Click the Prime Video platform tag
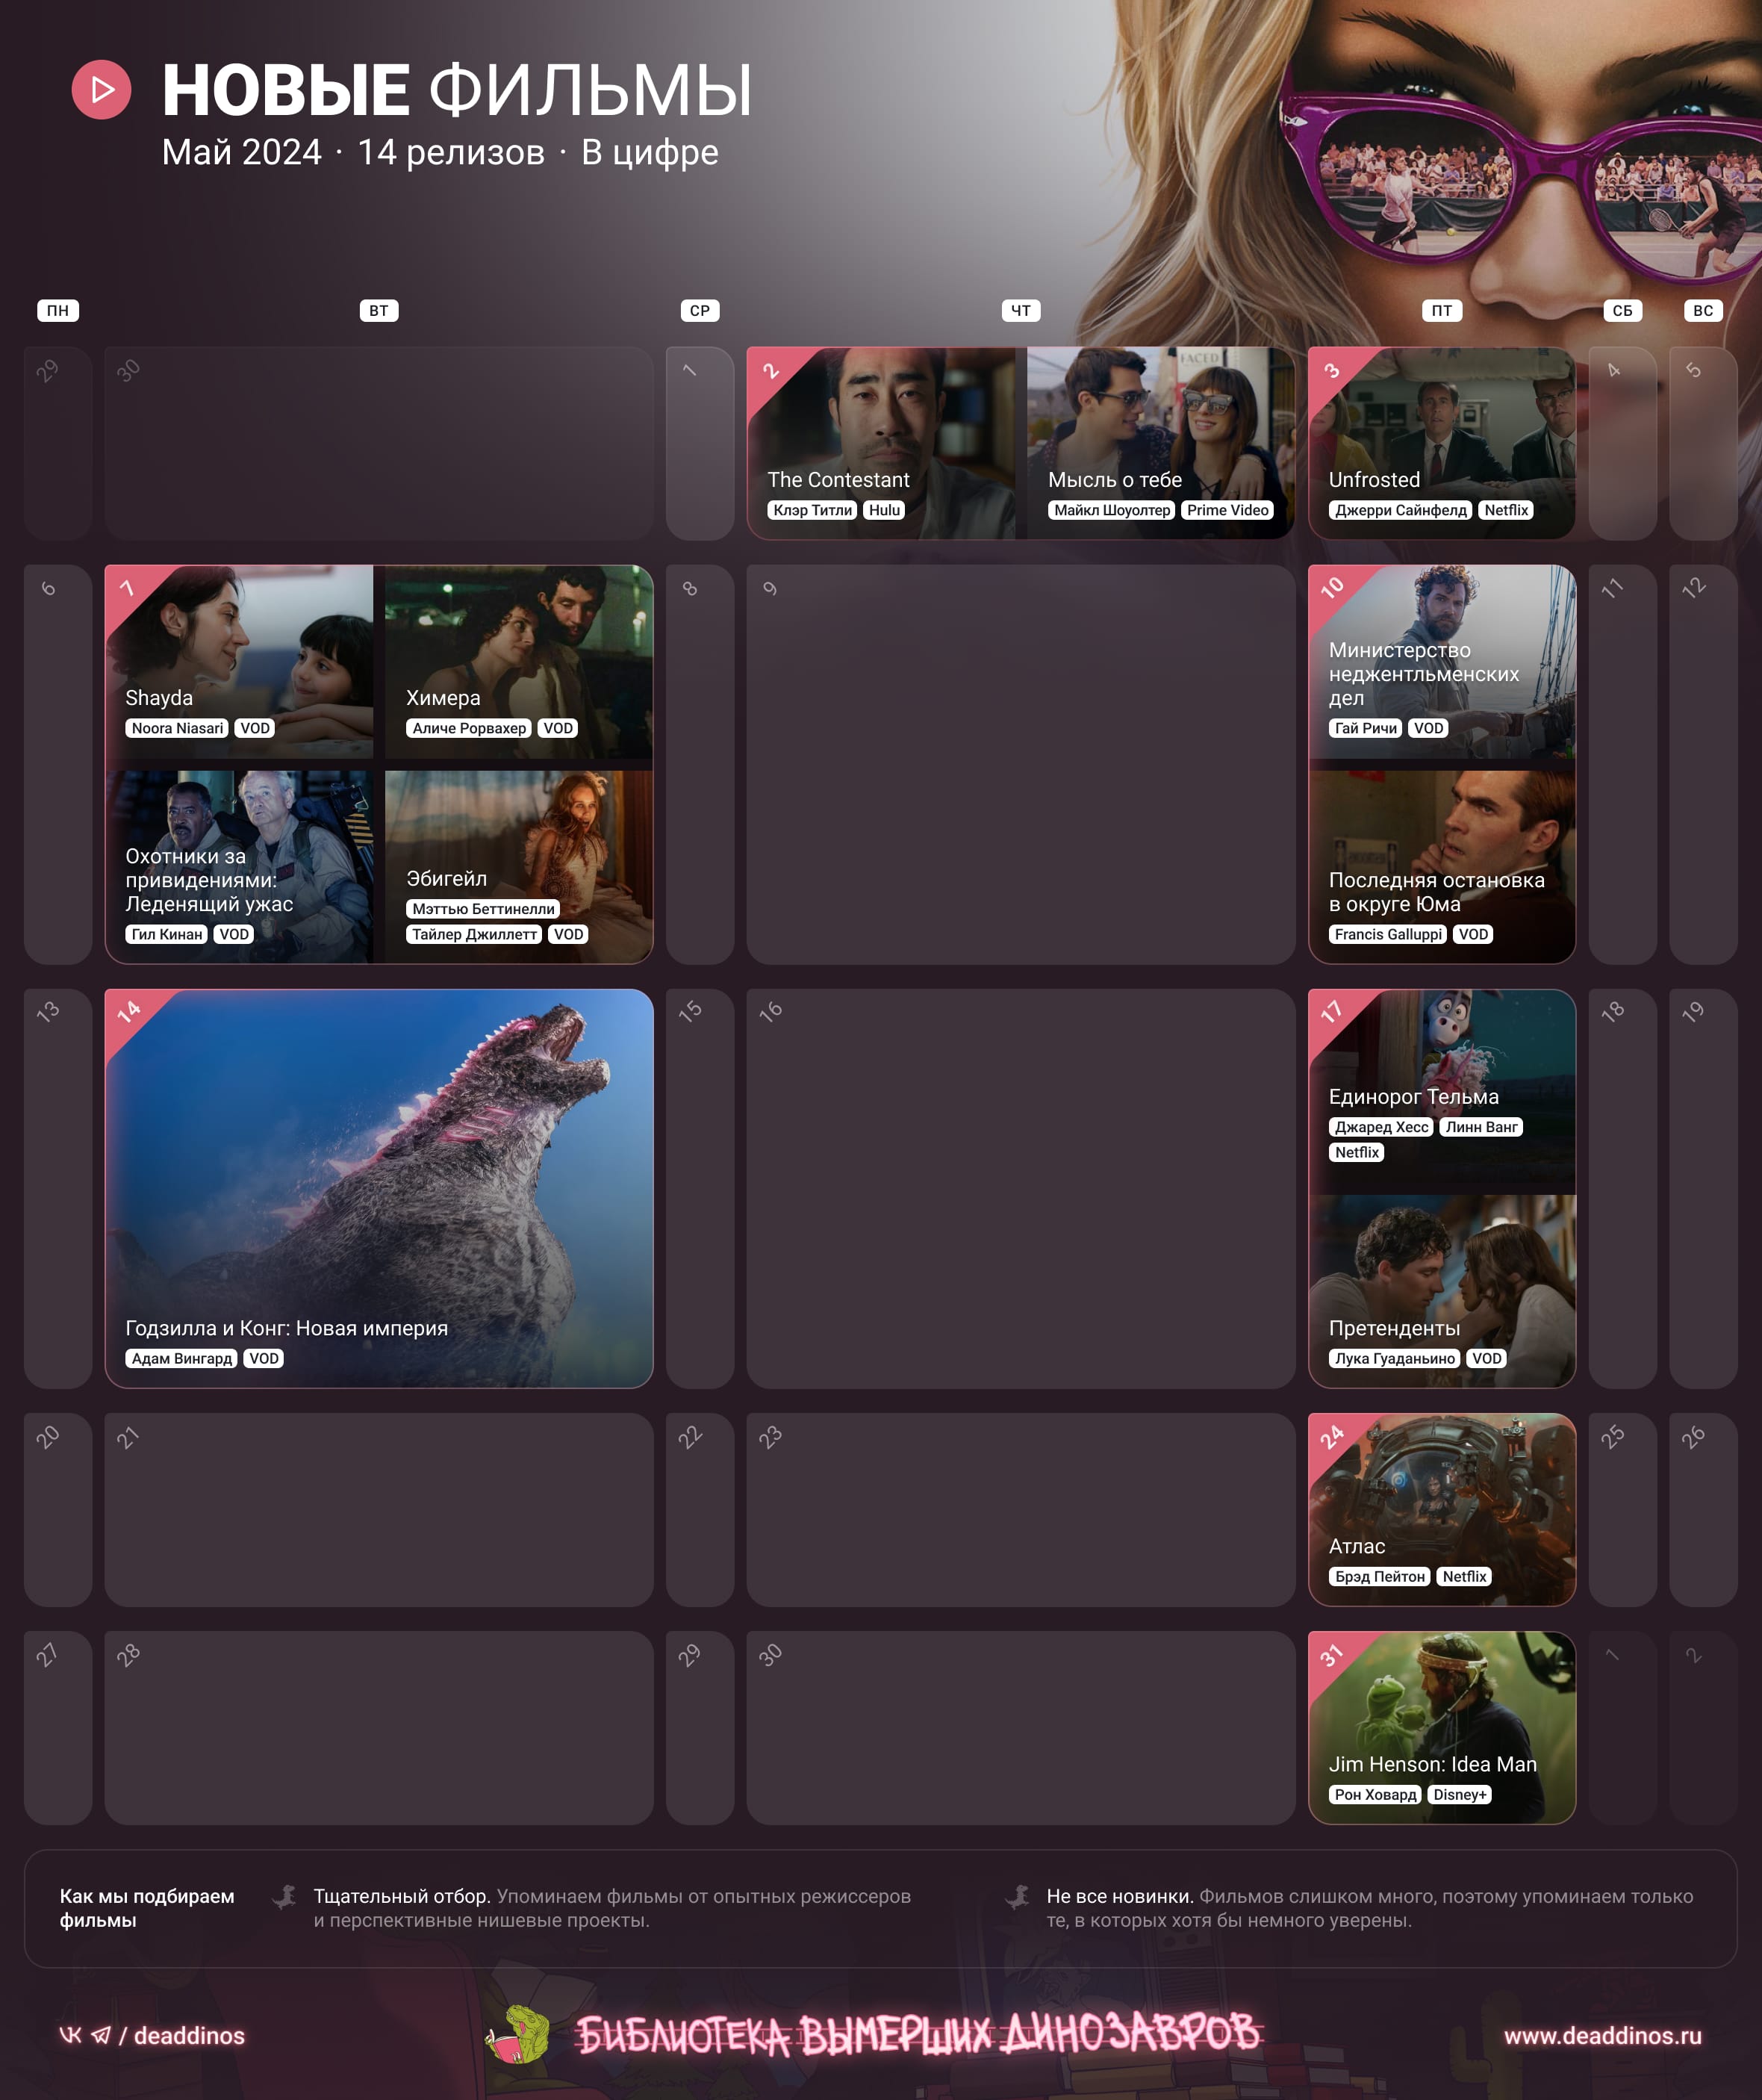1762x2100 pixels. point(1228,510)
